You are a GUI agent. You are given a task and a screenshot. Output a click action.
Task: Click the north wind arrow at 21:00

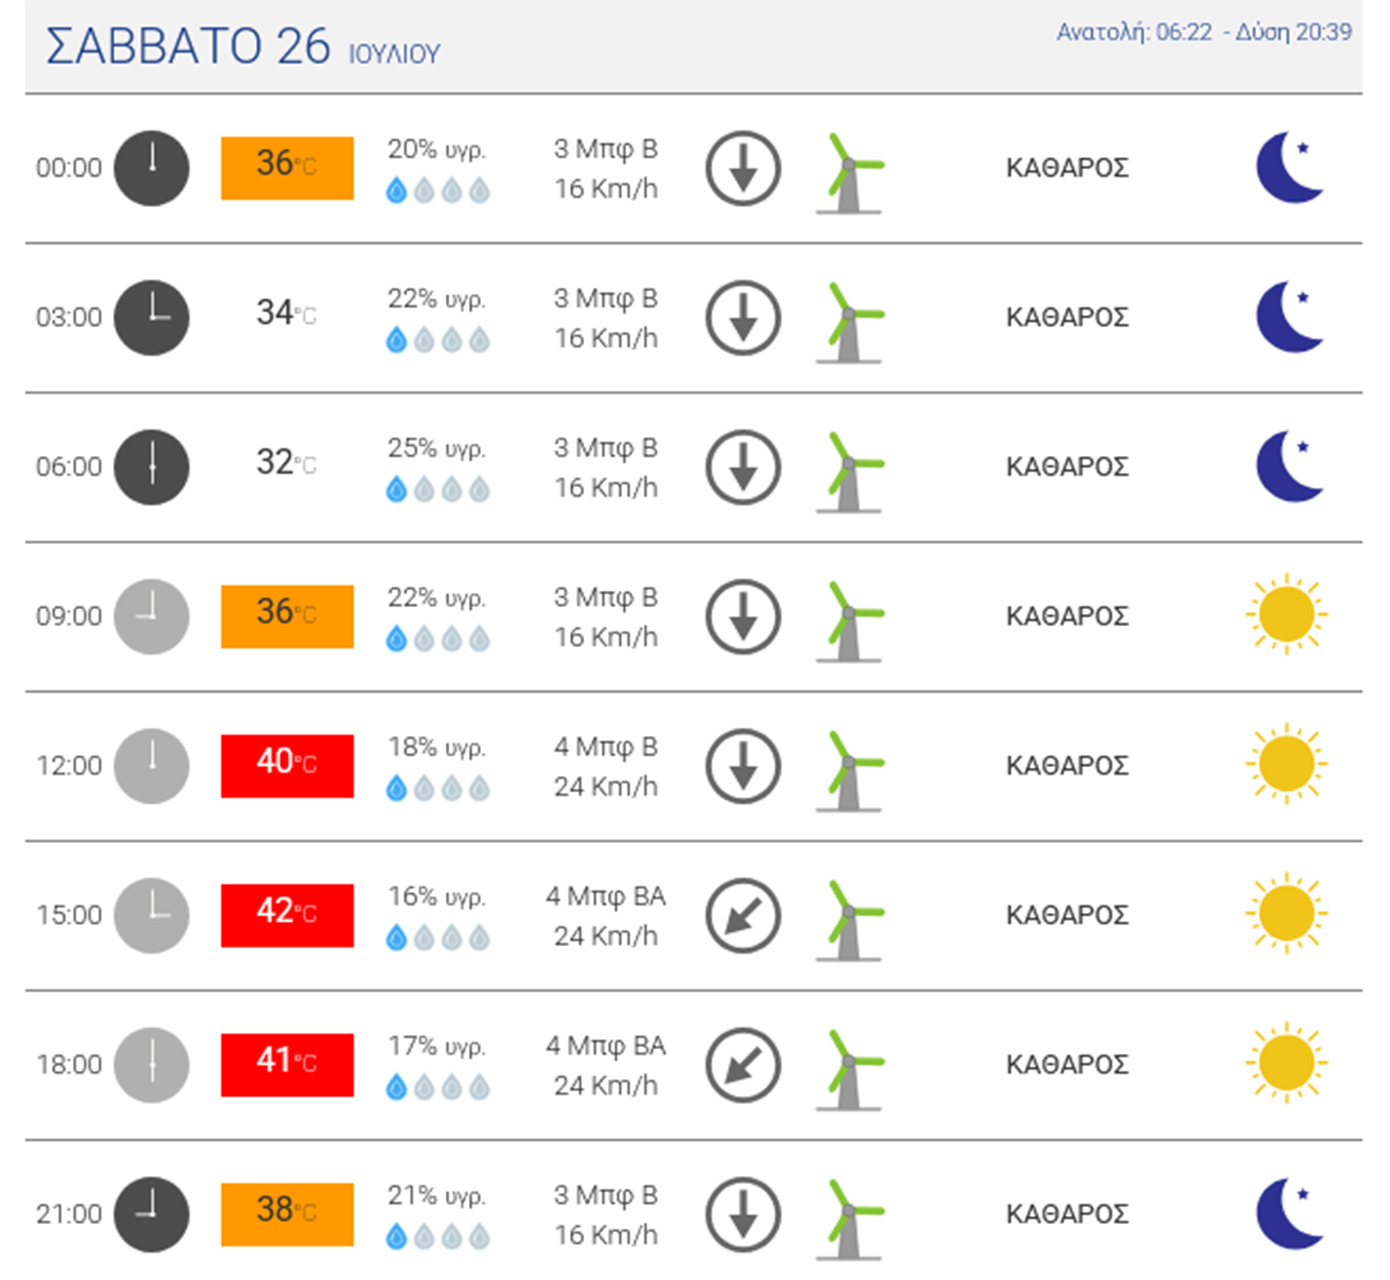(743, 1214)
